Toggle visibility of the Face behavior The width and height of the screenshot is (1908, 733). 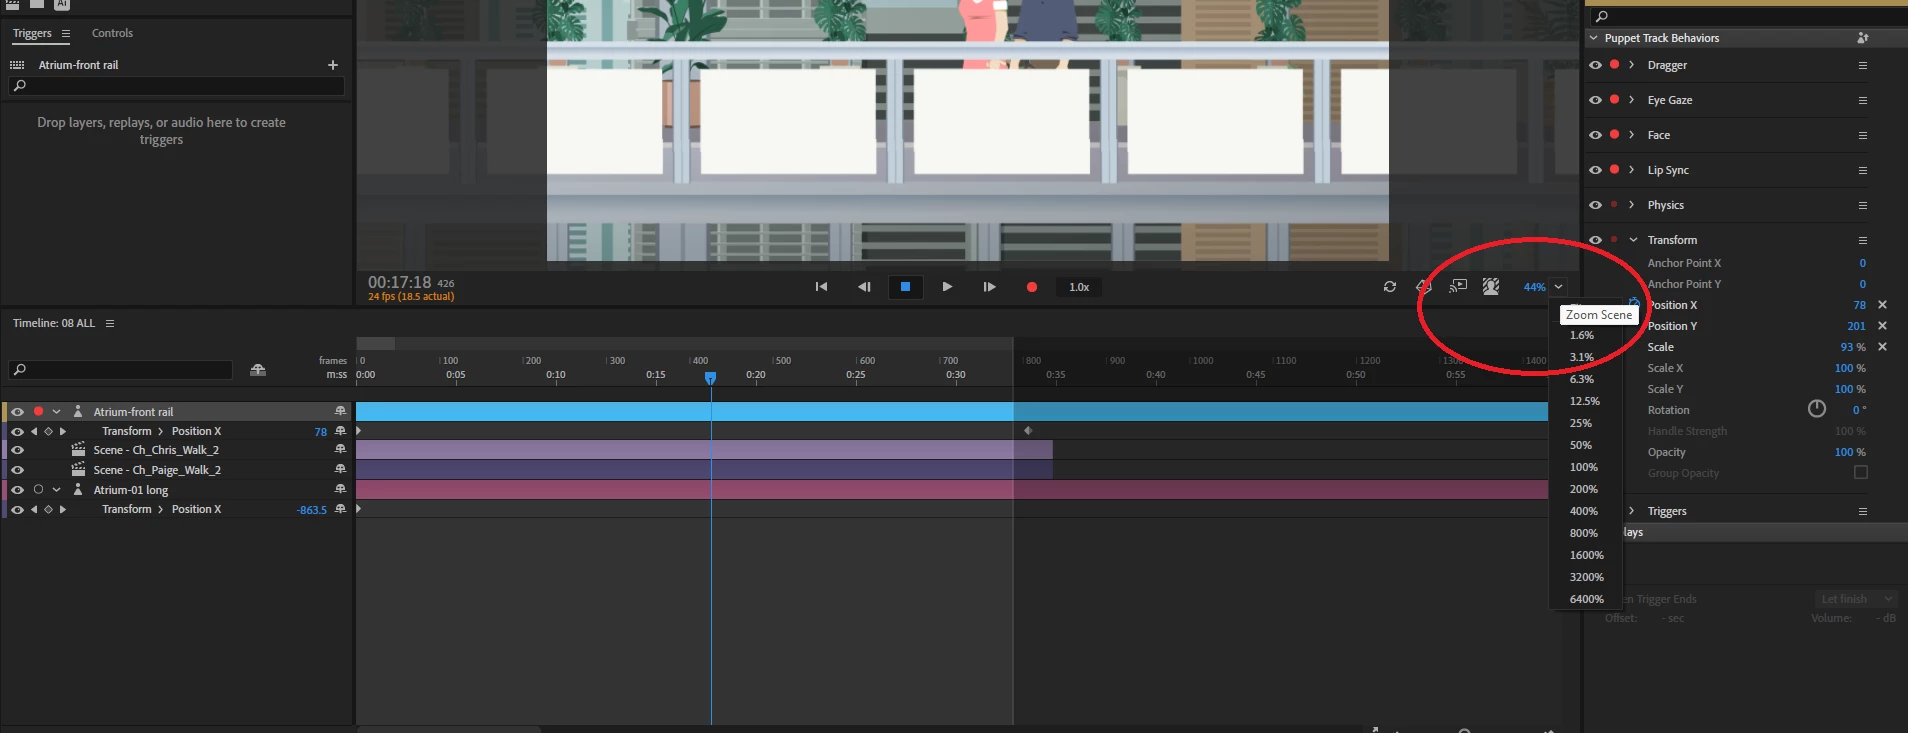(x=1595, y=135)
